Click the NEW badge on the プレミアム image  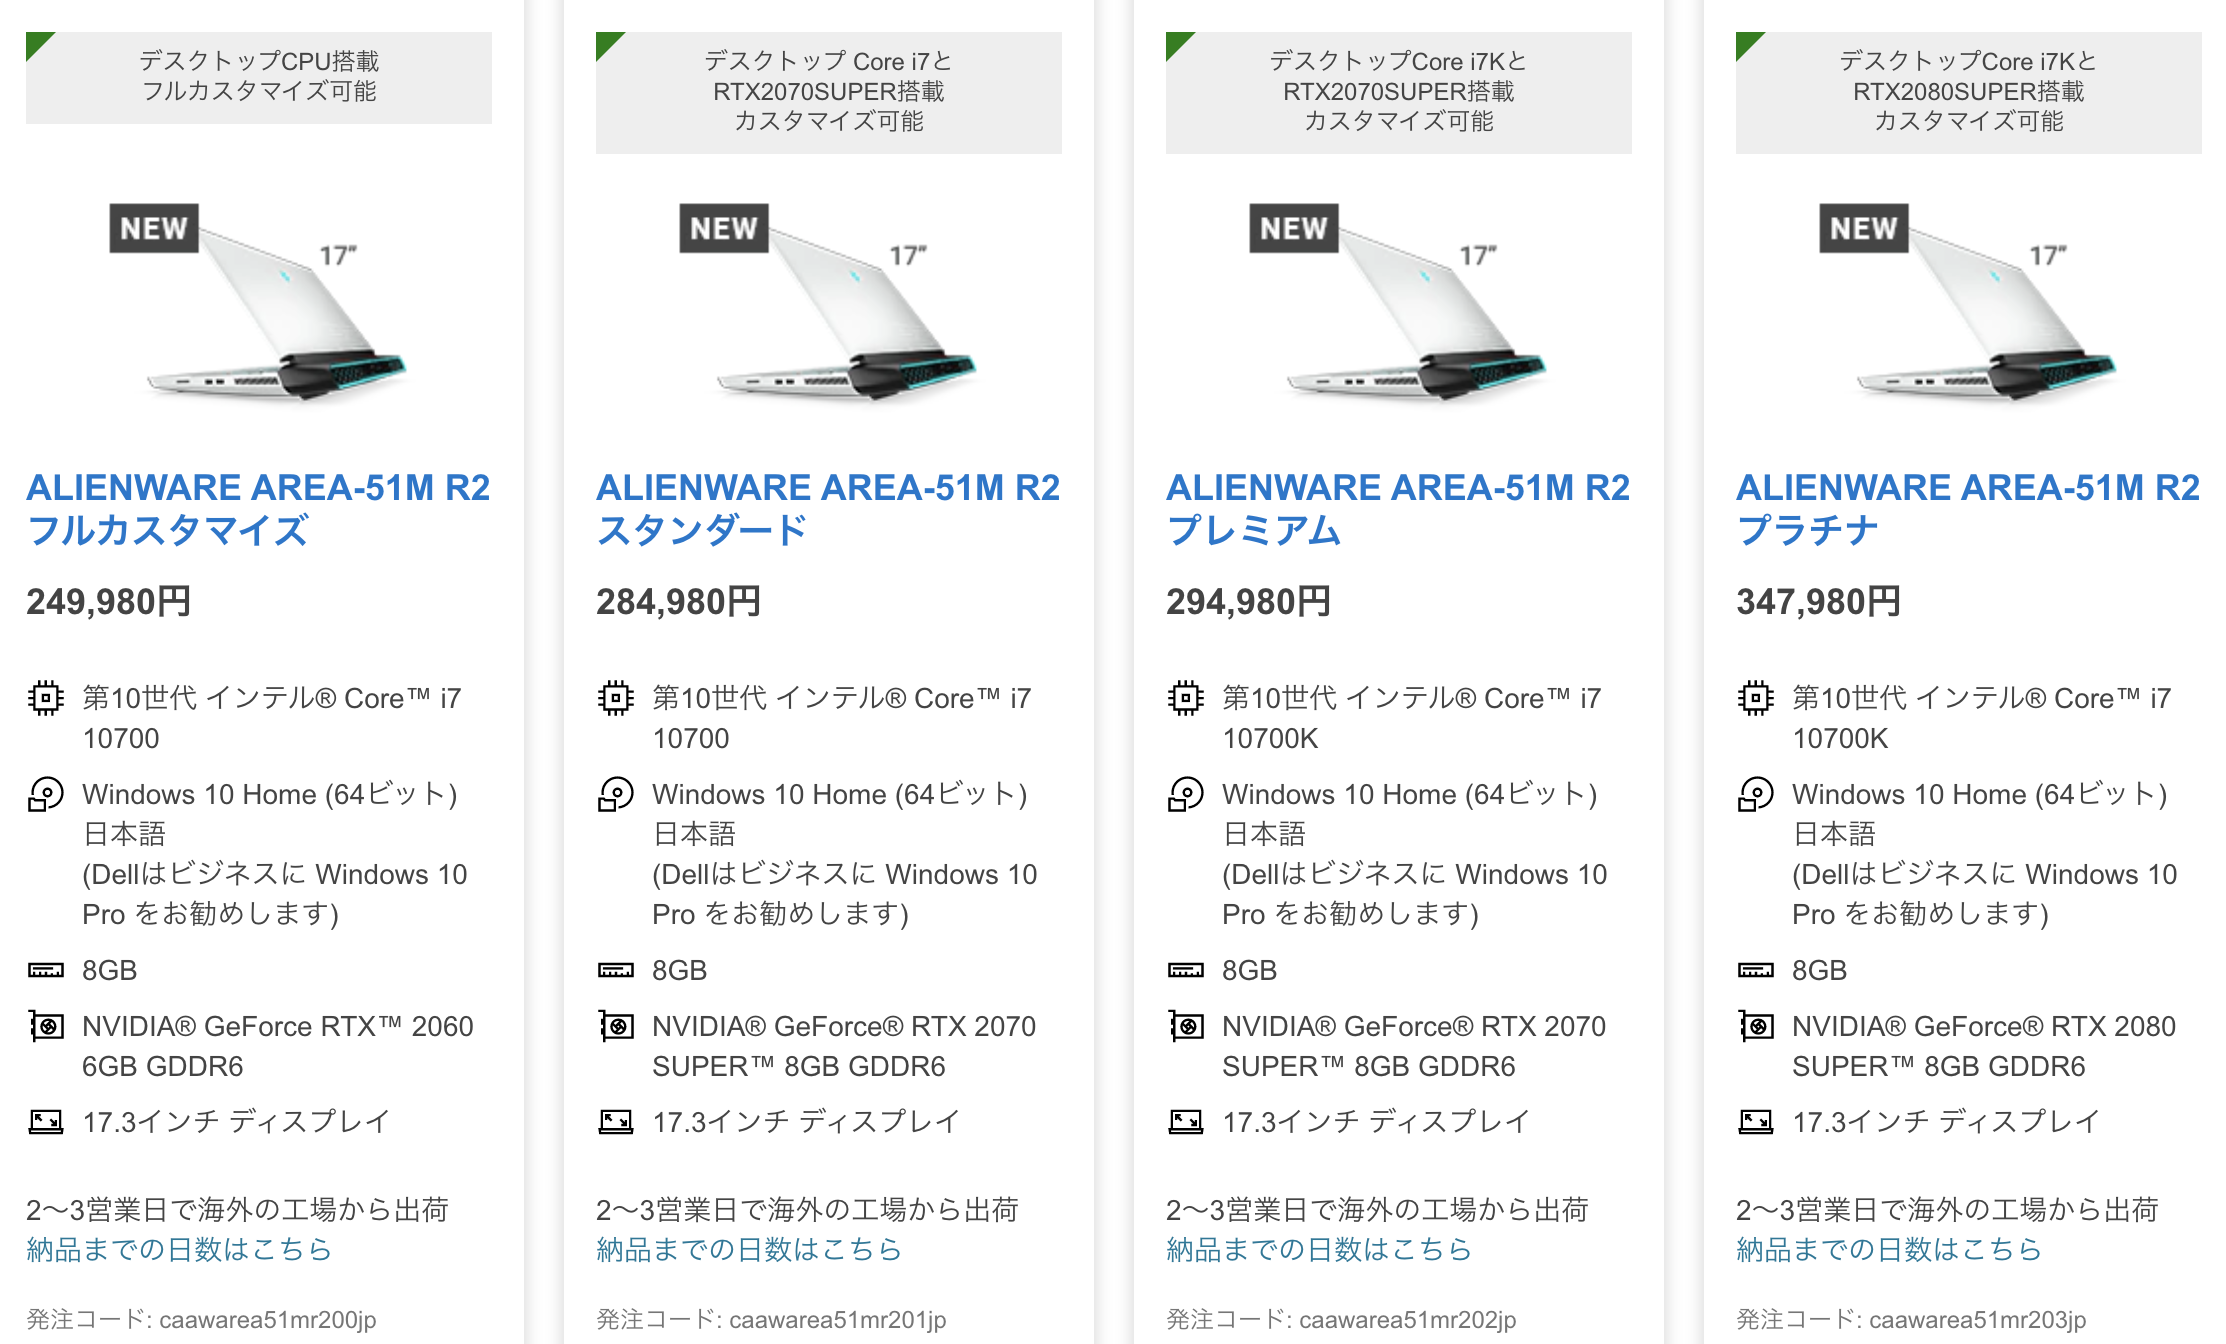[1293, 228]
